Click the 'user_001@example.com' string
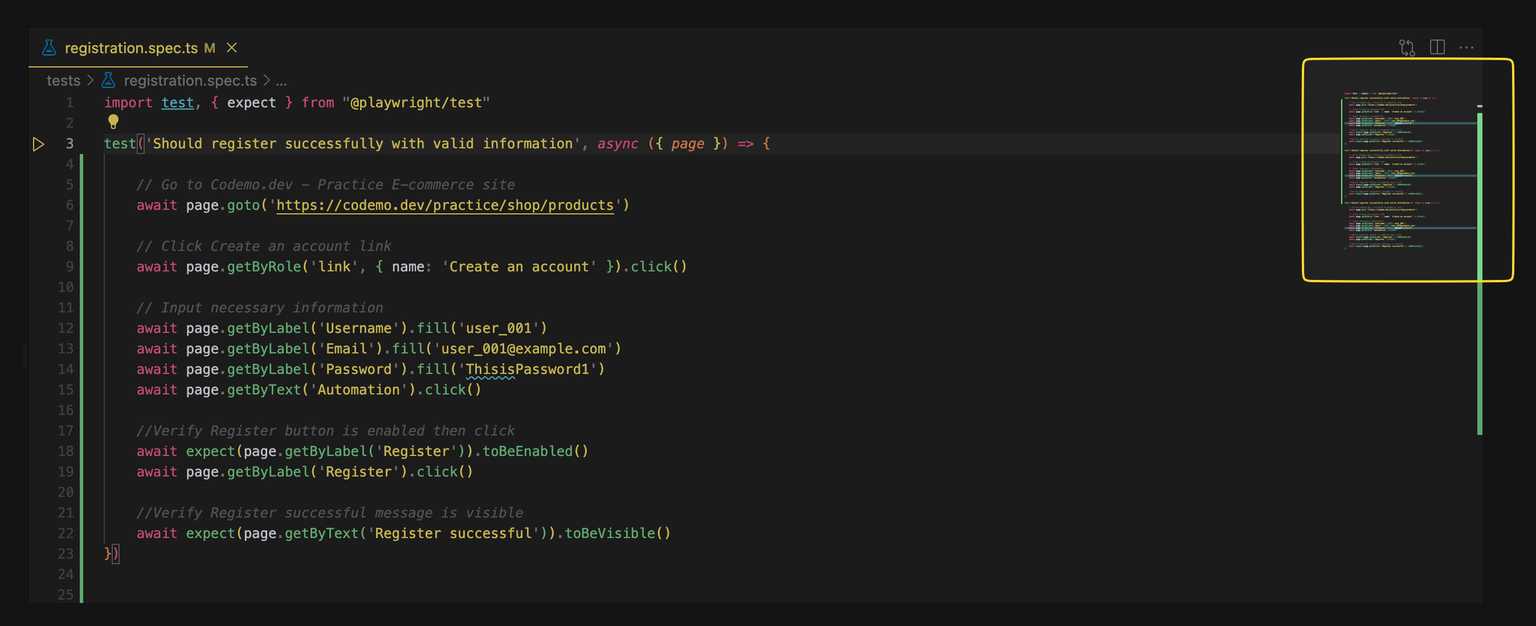 pyautogui.click(x=524, y=349)
